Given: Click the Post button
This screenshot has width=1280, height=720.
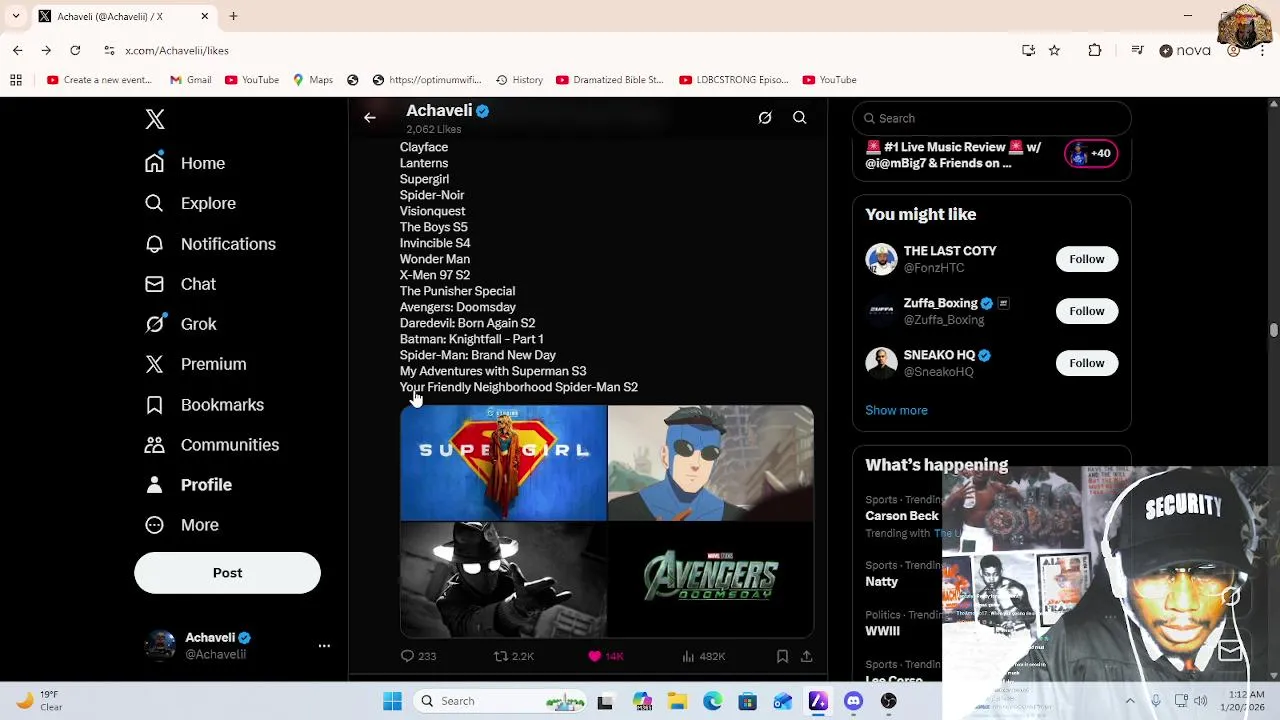Looking at the screenshot, I should click(x=227, y=573).
